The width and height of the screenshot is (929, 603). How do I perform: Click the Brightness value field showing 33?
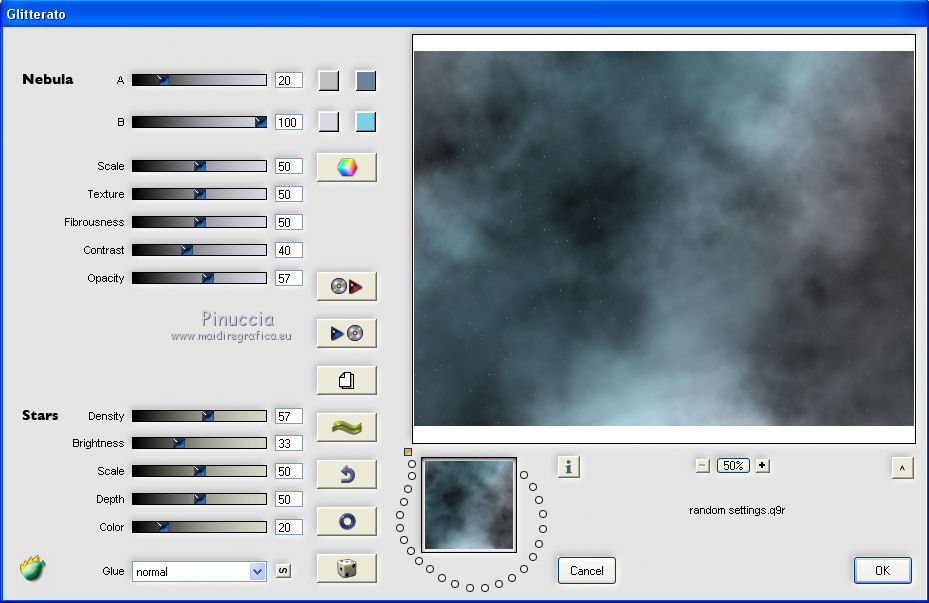coord(289,443)
